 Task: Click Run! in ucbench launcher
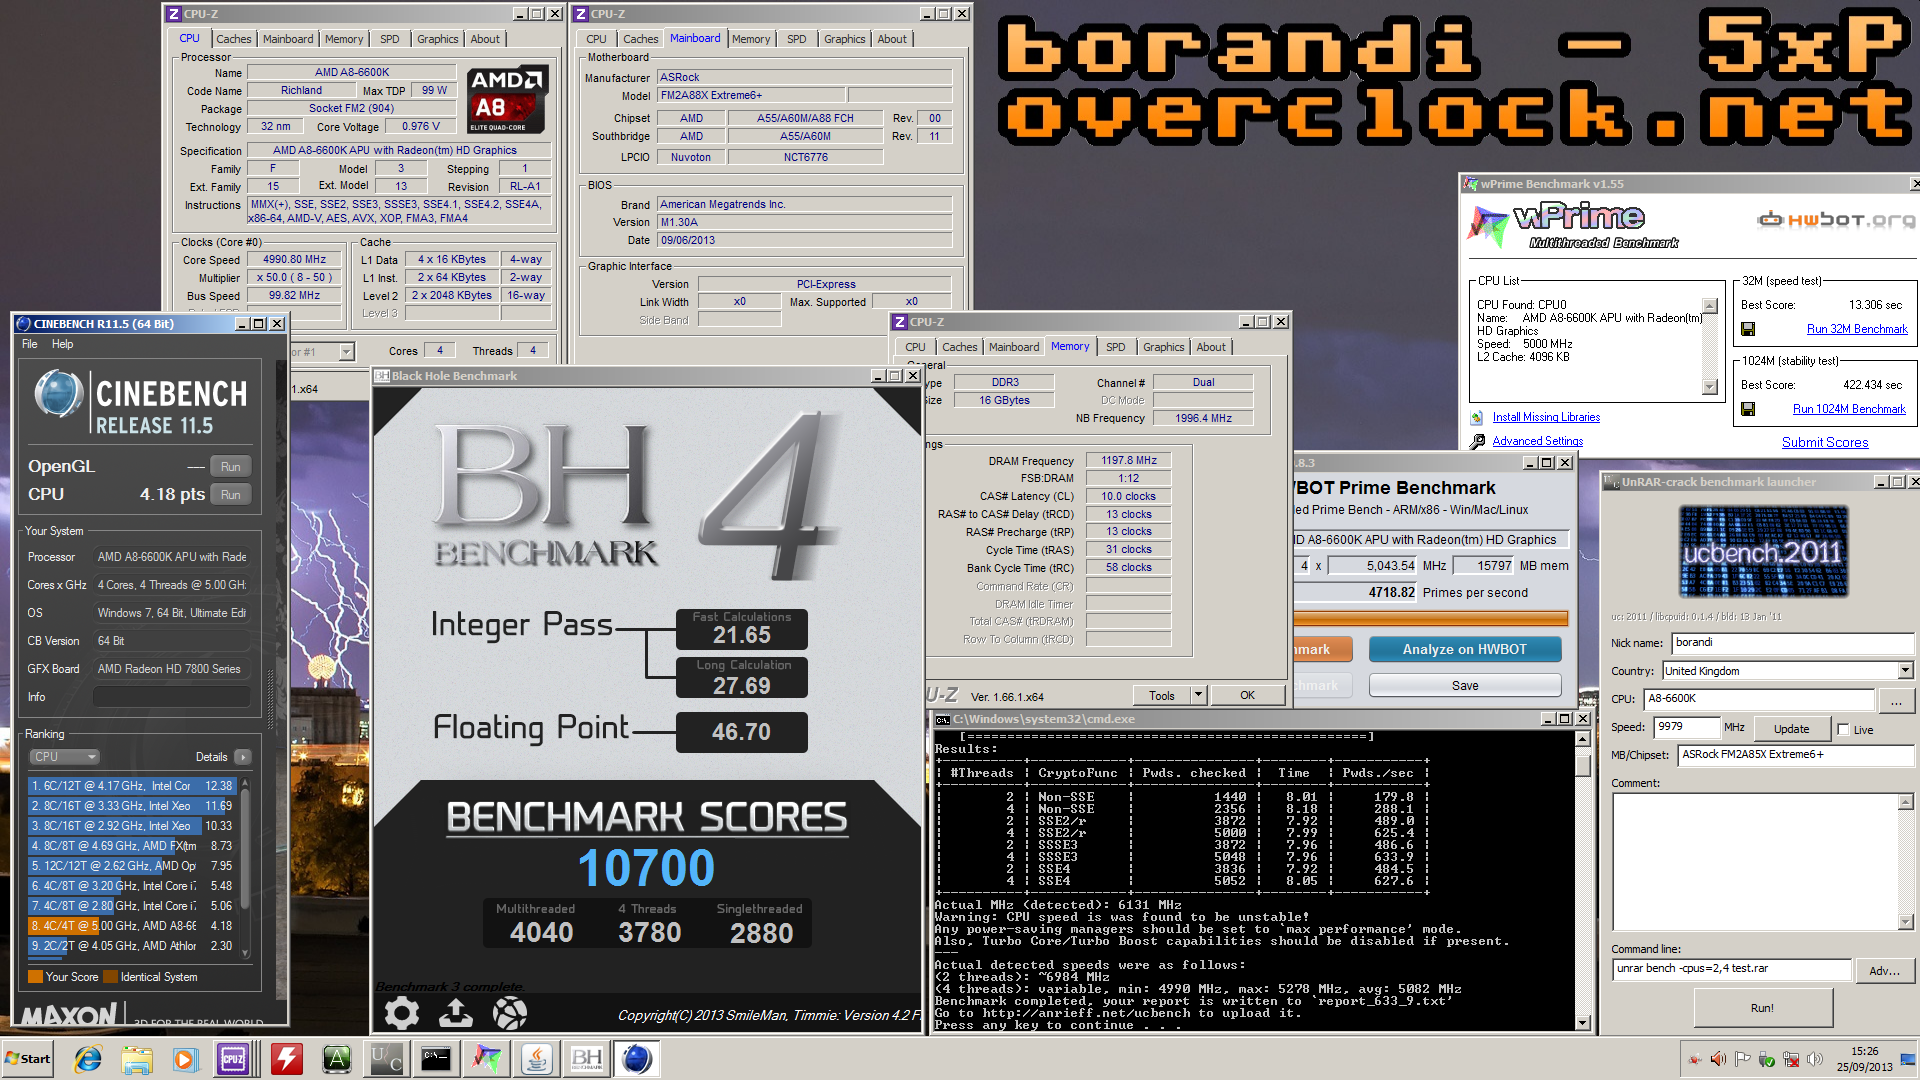(1762, 1008)
